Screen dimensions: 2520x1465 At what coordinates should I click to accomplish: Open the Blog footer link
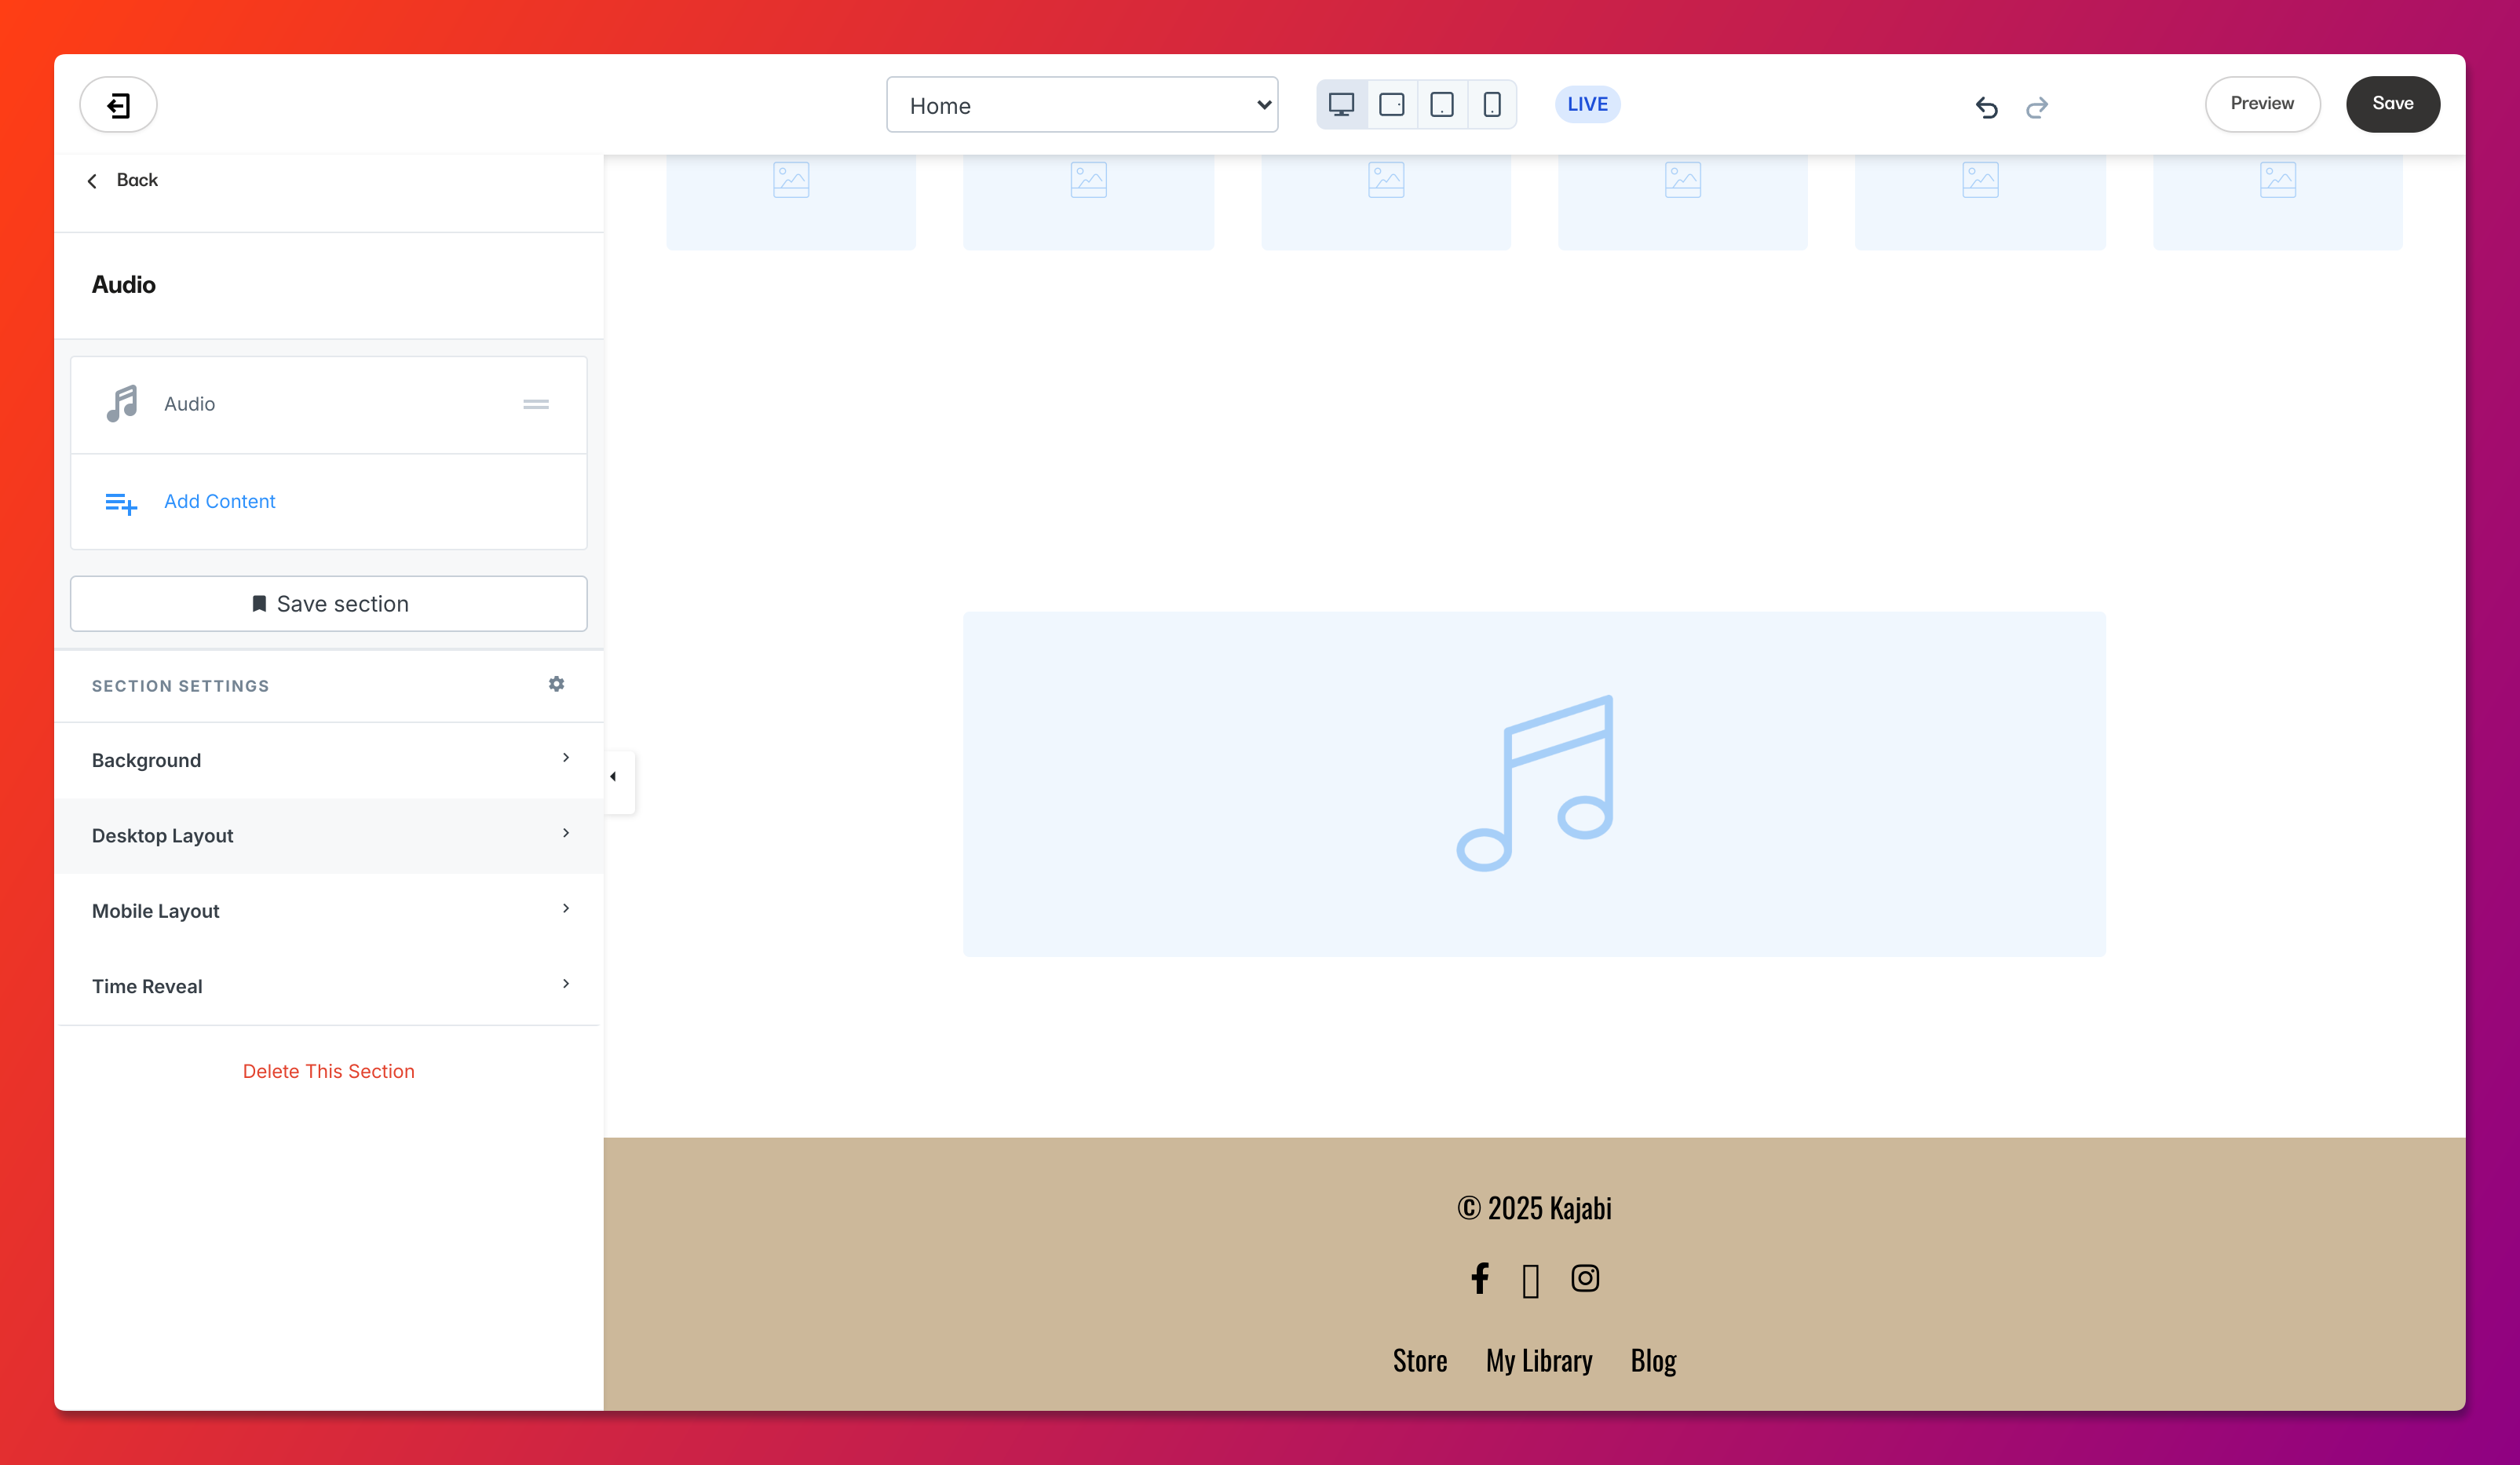pyautogui.click(x=1653, y=1361)
